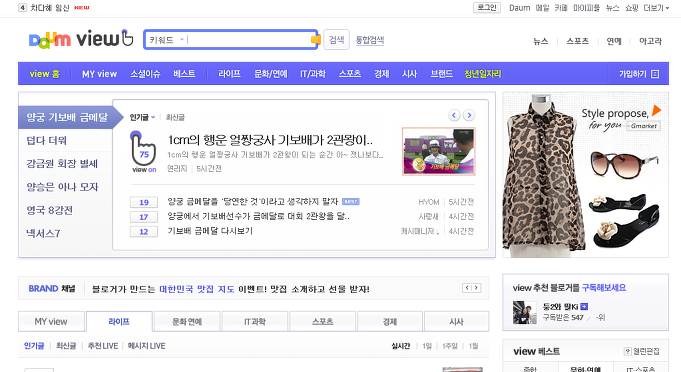Expand the 더보기 menu in the top bar

click(x=656, y=8)
